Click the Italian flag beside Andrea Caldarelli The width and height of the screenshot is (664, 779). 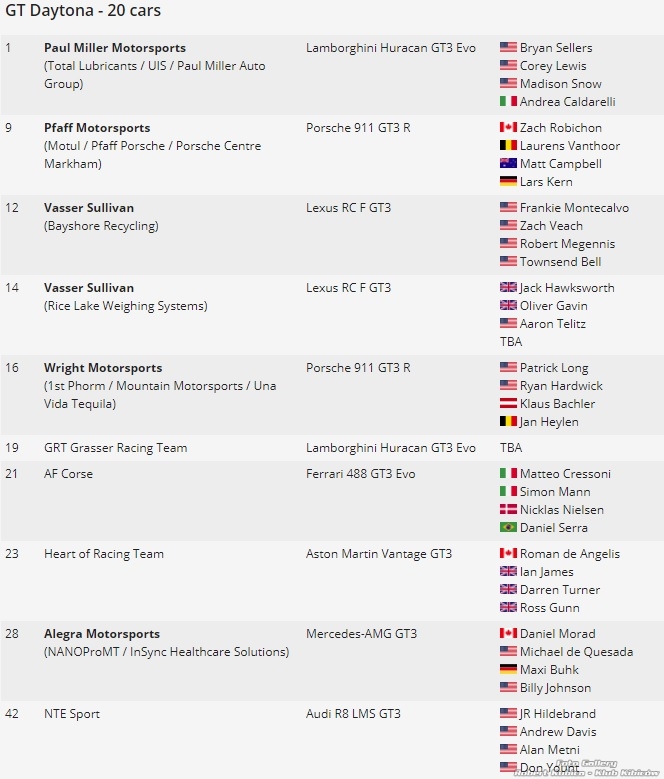pyautogui.click(x=508, y=102)
